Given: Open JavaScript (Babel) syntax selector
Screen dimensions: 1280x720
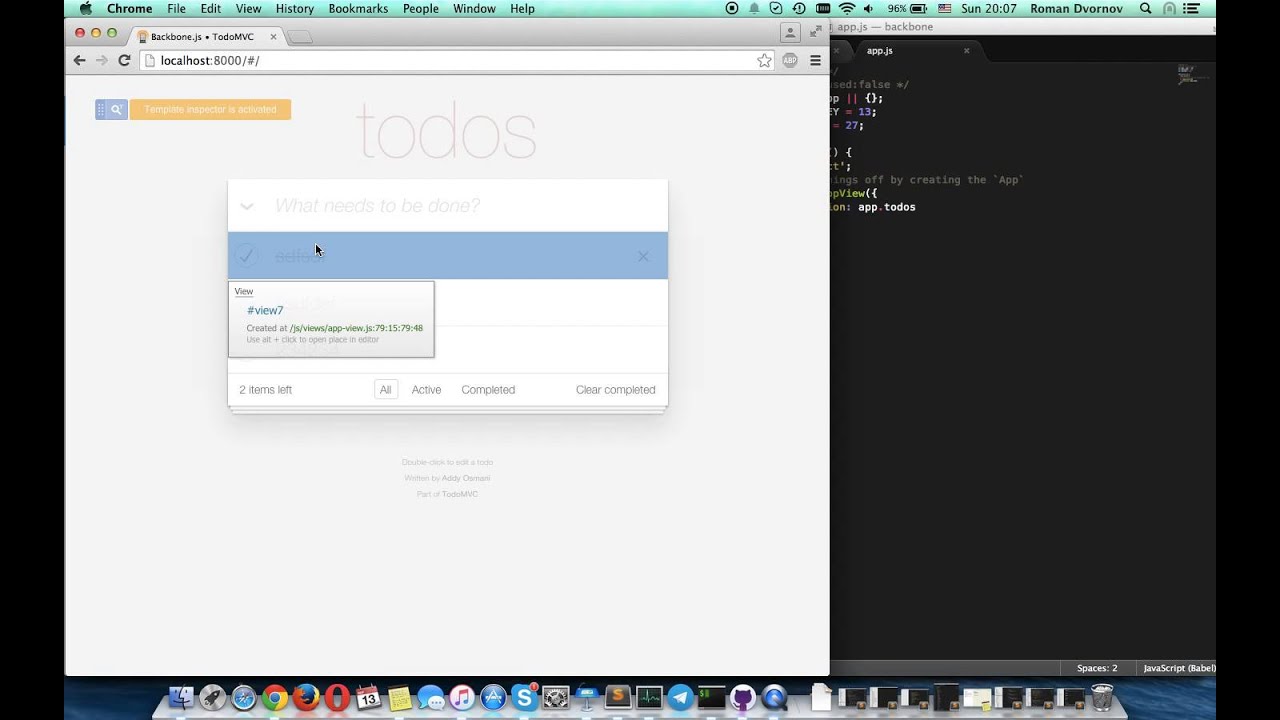Looking at the screenshot, I should (1179, 668).
